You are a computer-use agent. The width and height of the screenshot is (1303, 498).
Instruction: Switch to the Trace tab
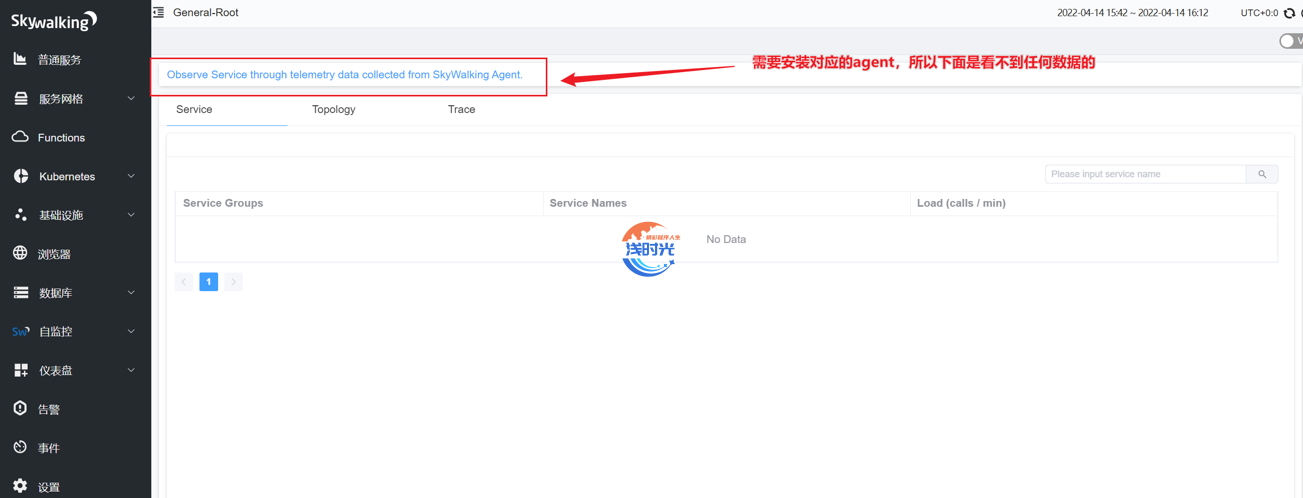pos(461,110)
